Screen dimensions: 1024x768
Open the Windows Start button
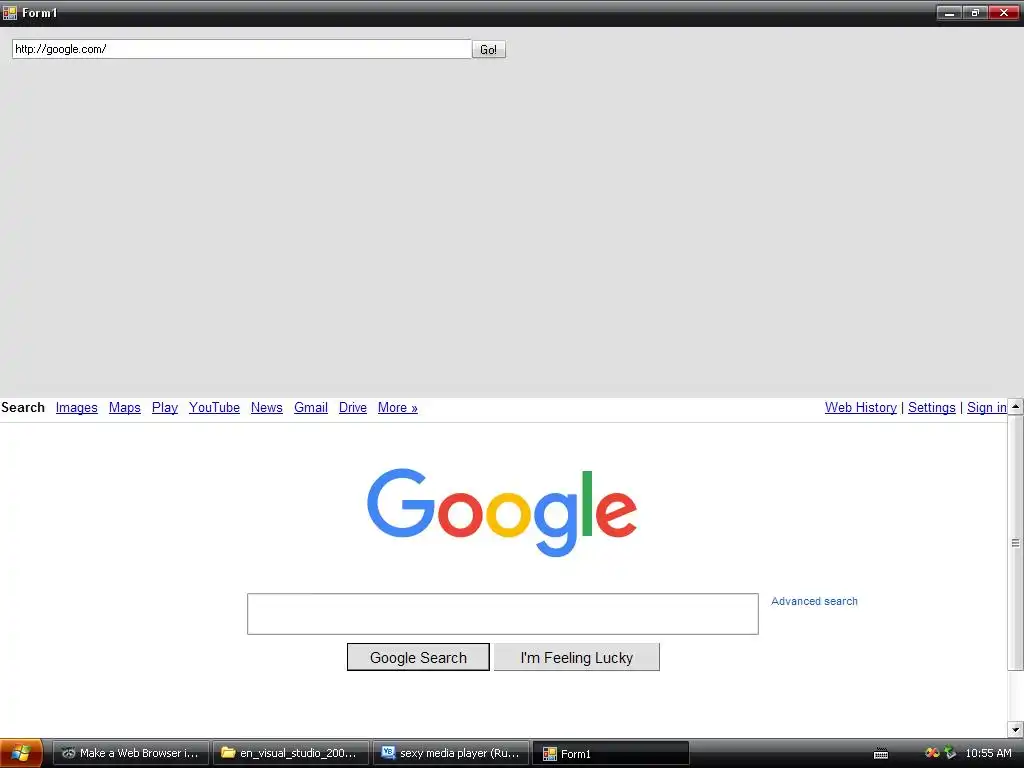[x=21, y=753]
